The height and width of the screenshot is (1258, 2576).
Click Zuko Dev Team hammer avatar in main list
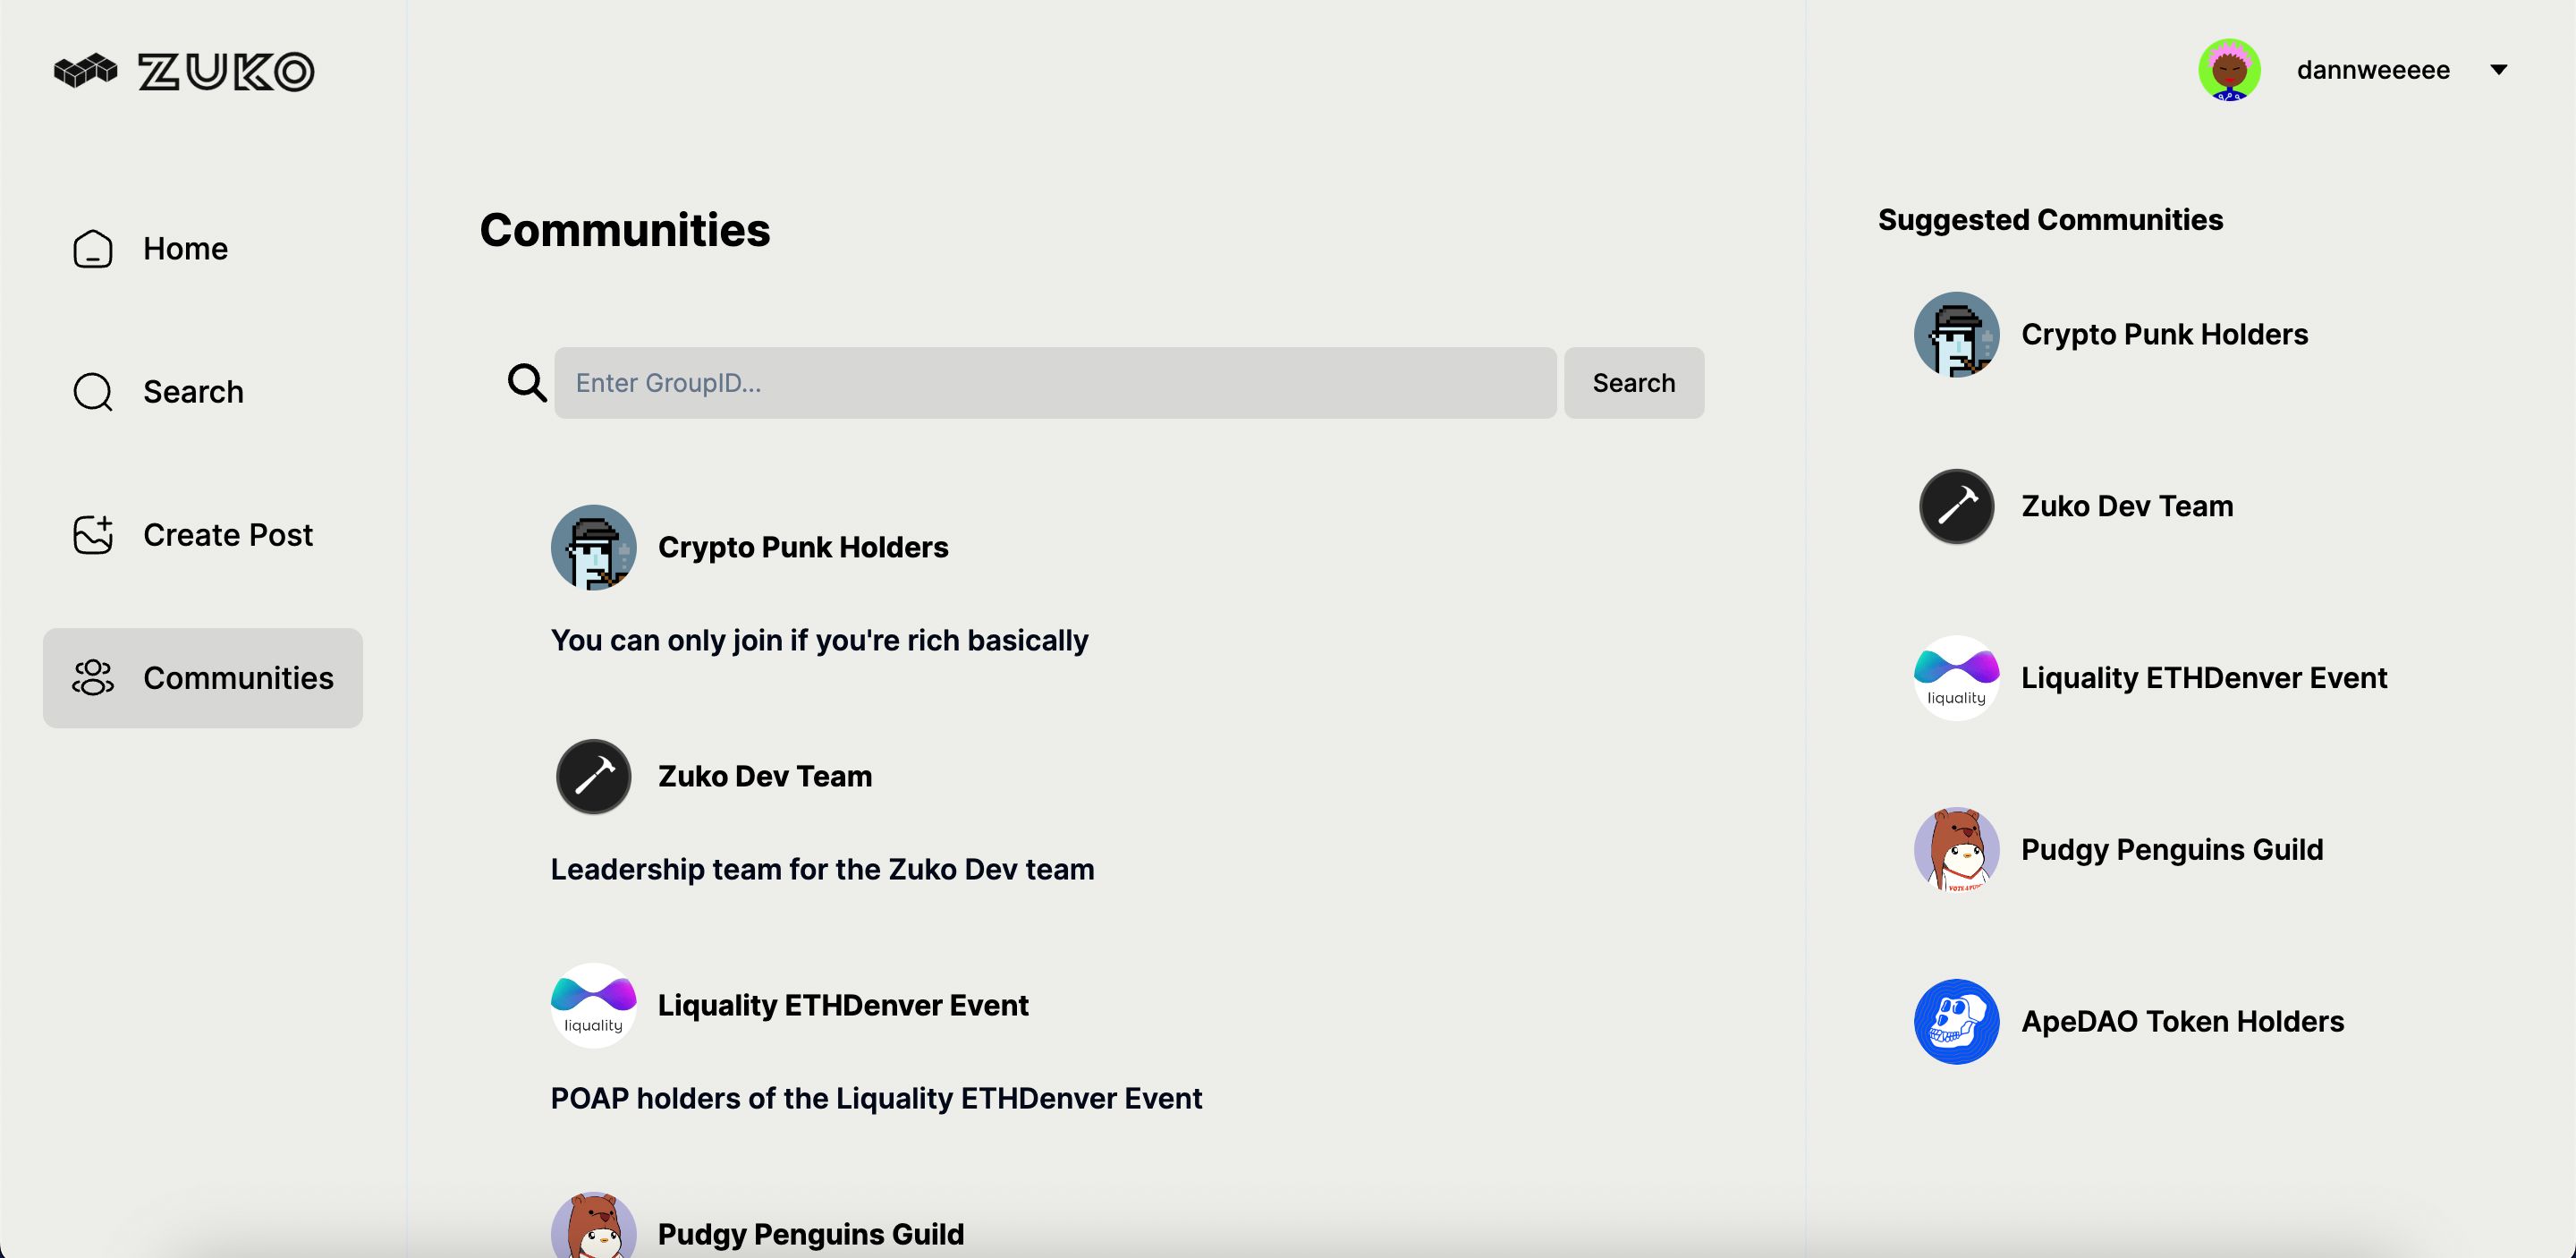594,777
